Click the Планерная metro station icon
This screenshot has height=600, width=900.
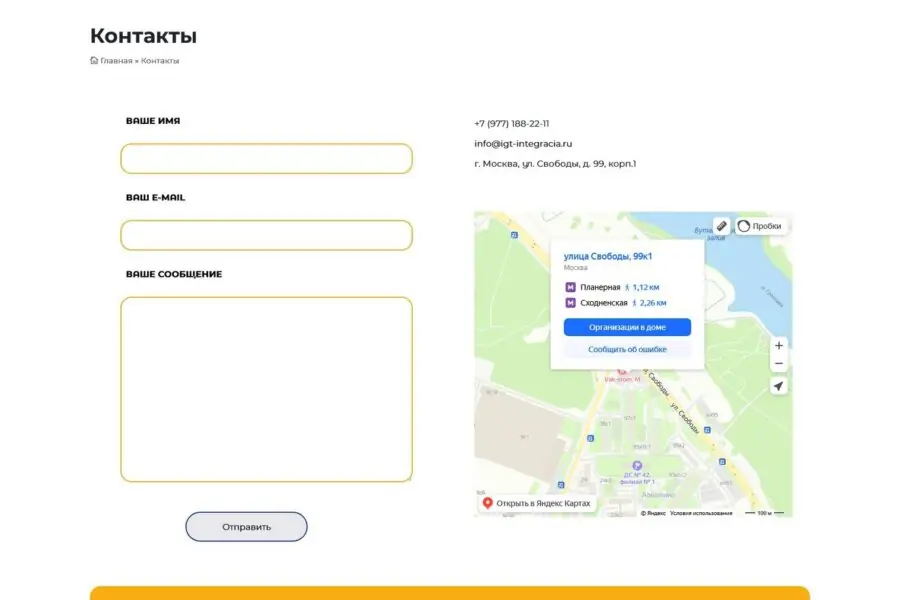pos(570,287)
